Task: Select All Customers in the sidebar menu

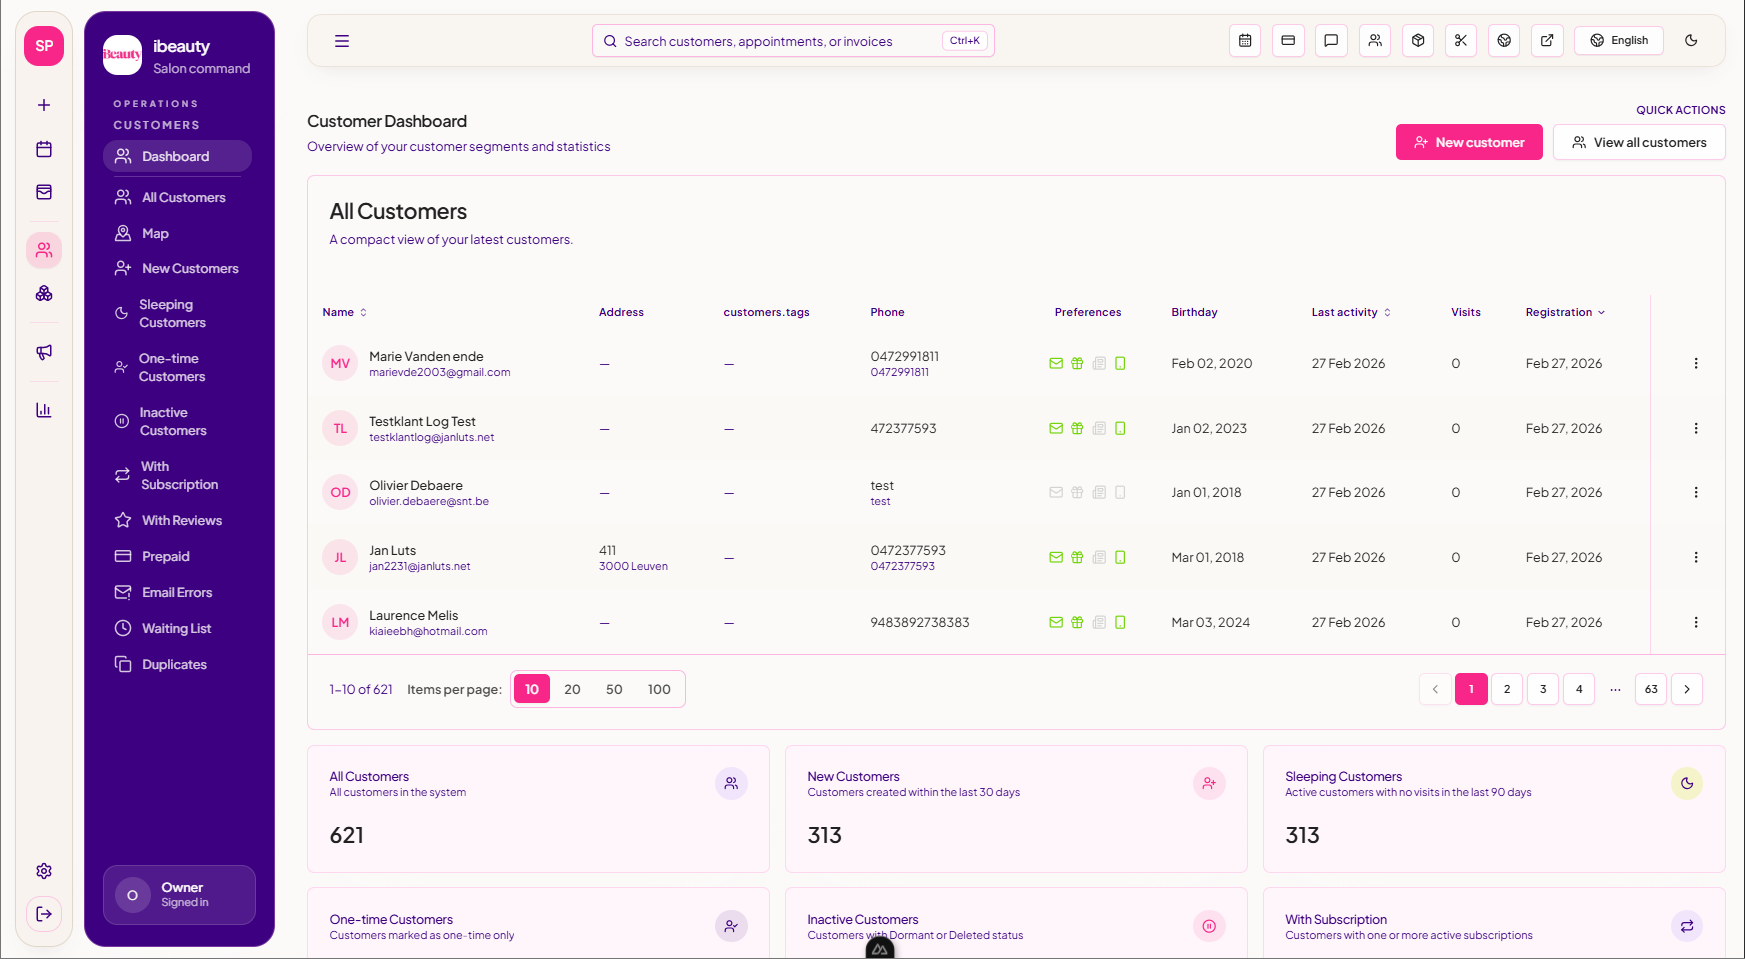Action: (183, 197)
